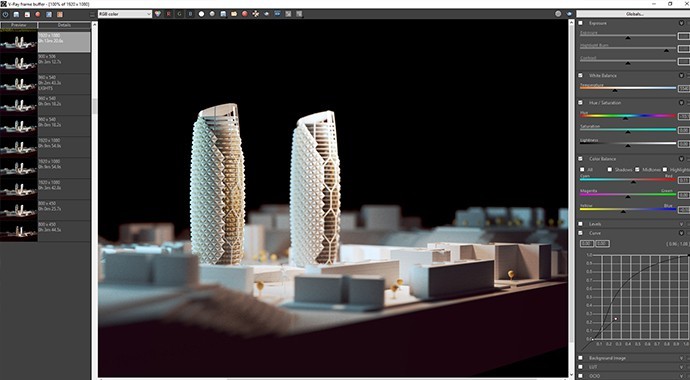Switch to the Details tab
The width and height of the screenshot is (690, 380).
[x=64, y=25]
